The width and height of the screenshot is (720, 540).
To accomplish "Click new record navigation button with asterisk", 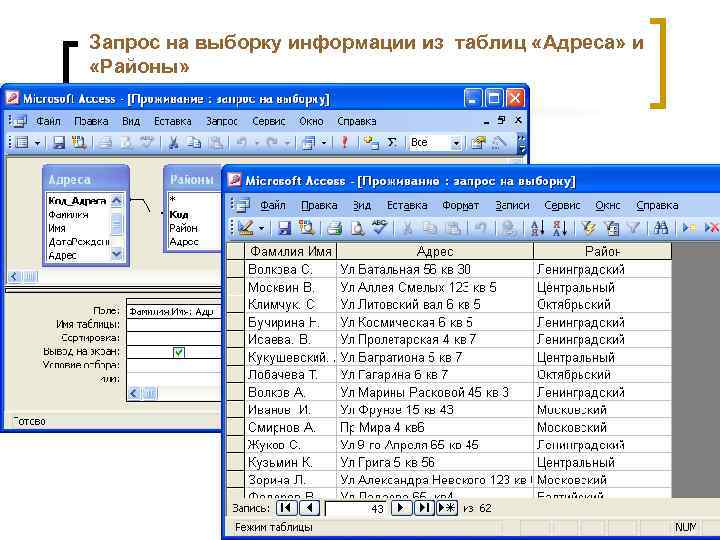I will (447, 508).
